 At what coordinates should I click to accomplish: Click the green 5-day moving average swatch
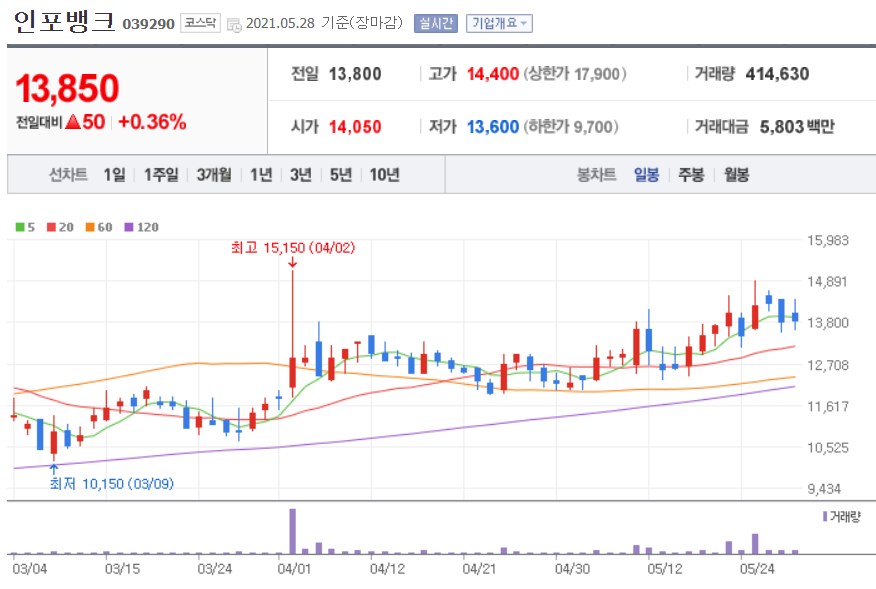coord(20,227)
